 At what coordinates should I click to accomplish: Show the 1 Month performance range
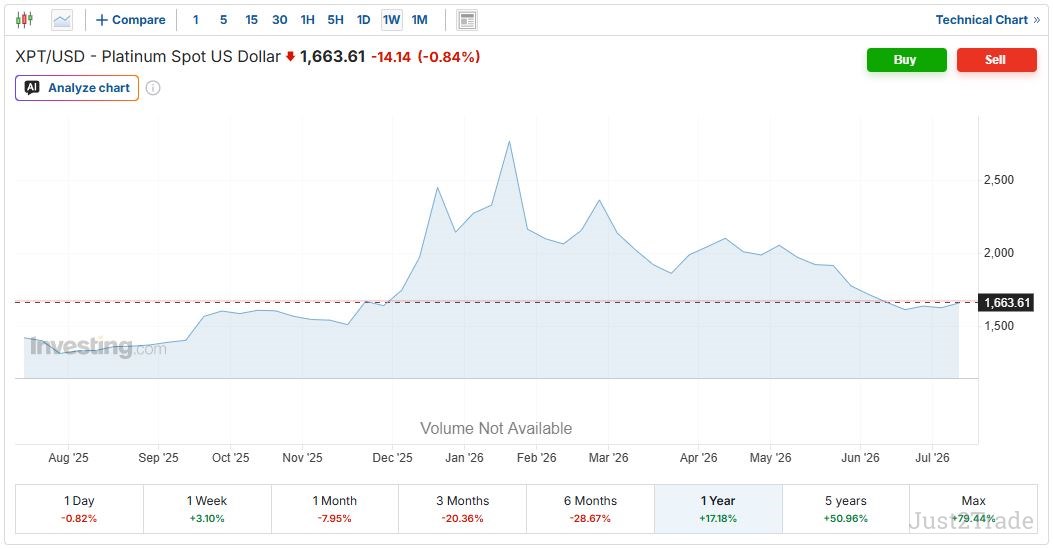pos(334,509)
